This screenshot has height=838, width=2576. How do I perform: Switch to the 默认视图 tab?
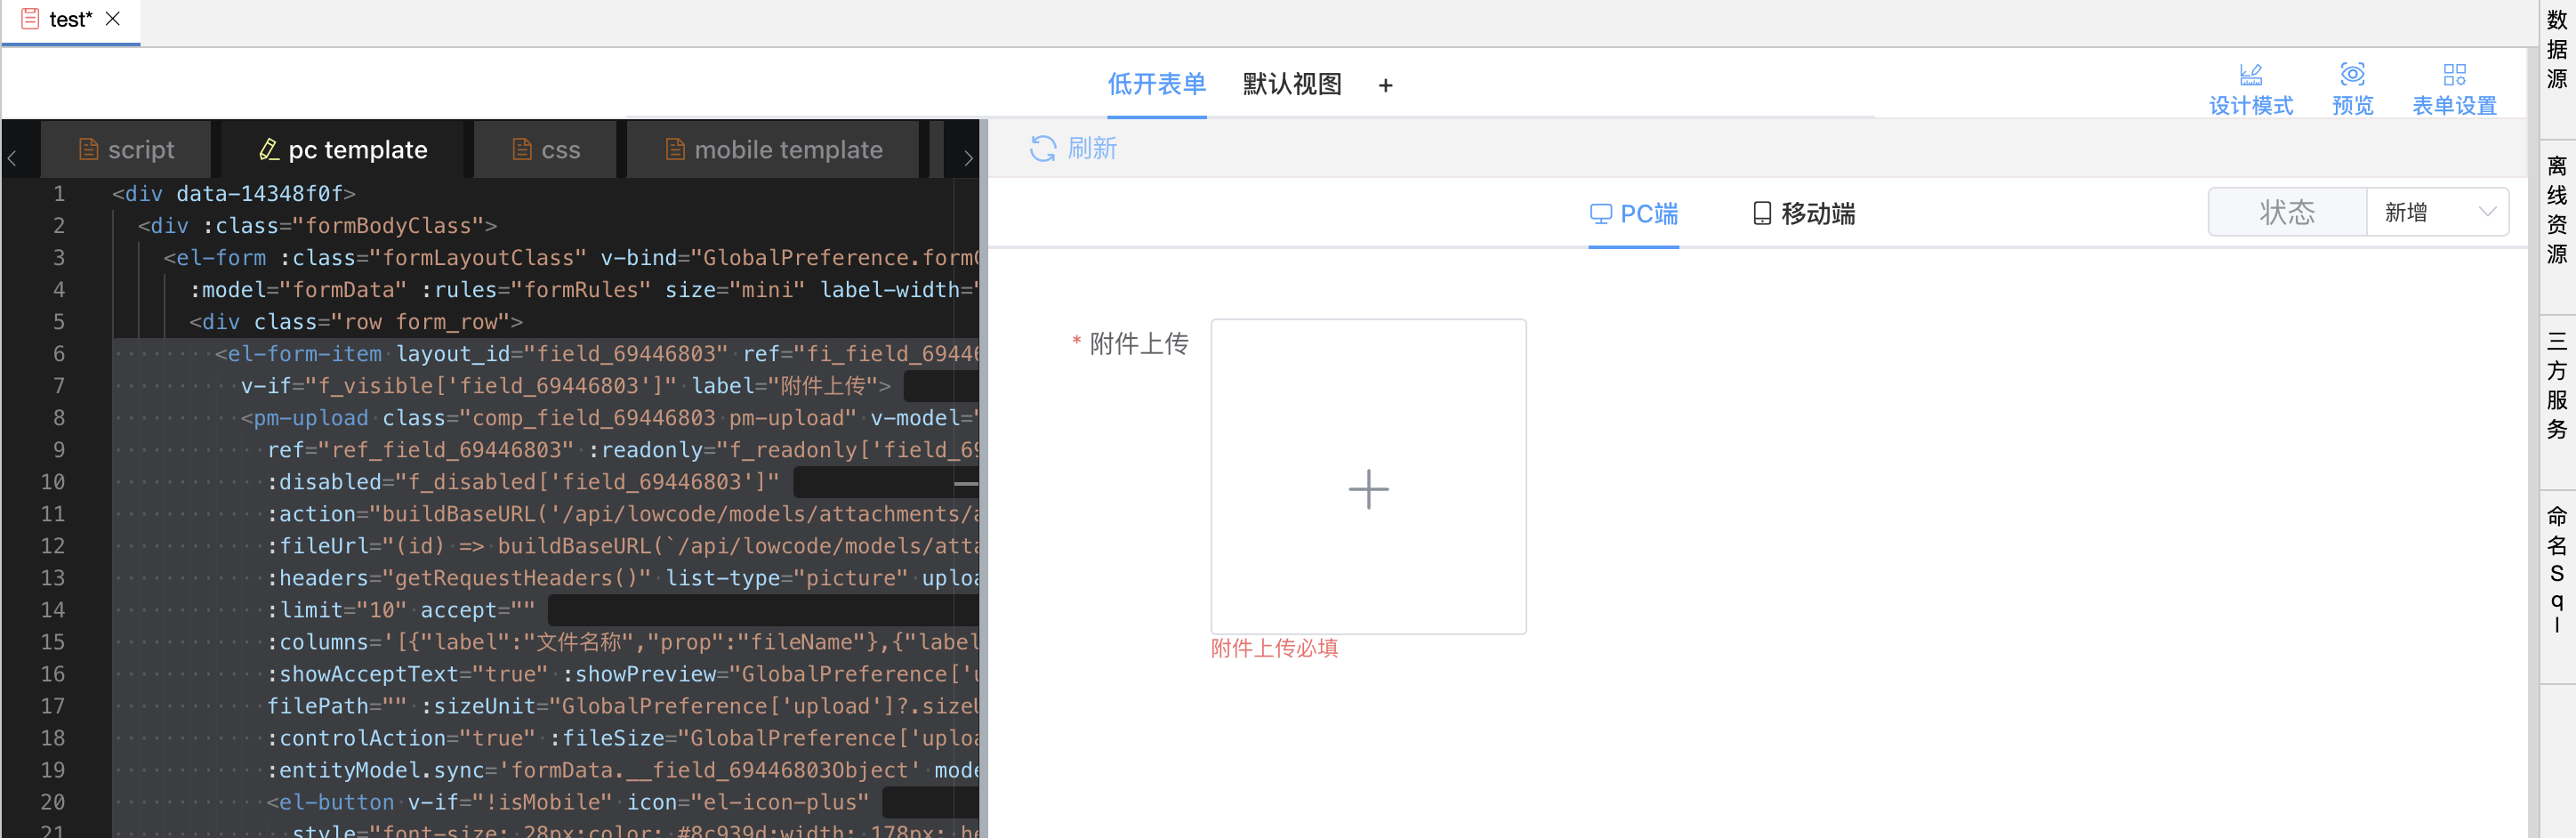[x=1291, y=84]
